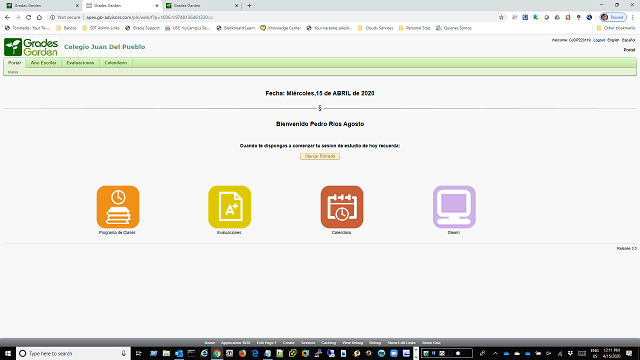Click the Type here to search box
The width and height of the screenshot is (640, 360).
(x=73, y=353)
